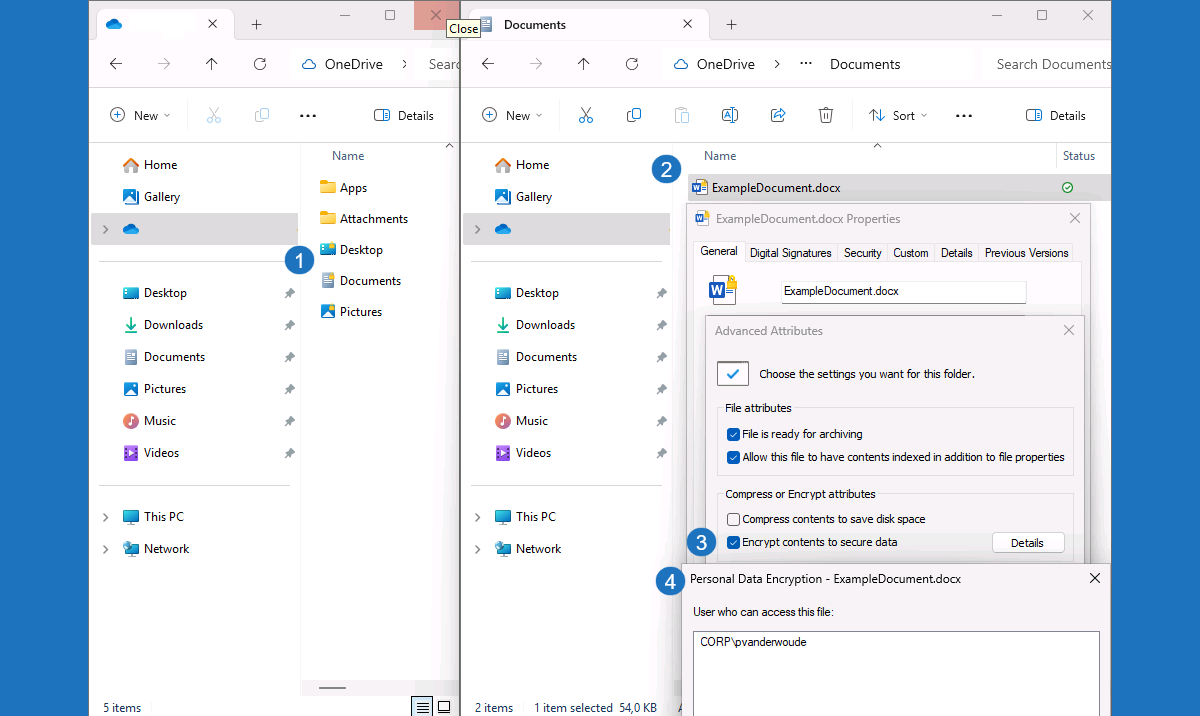Click Delete trash icon in Documents window

coord(826,115)
